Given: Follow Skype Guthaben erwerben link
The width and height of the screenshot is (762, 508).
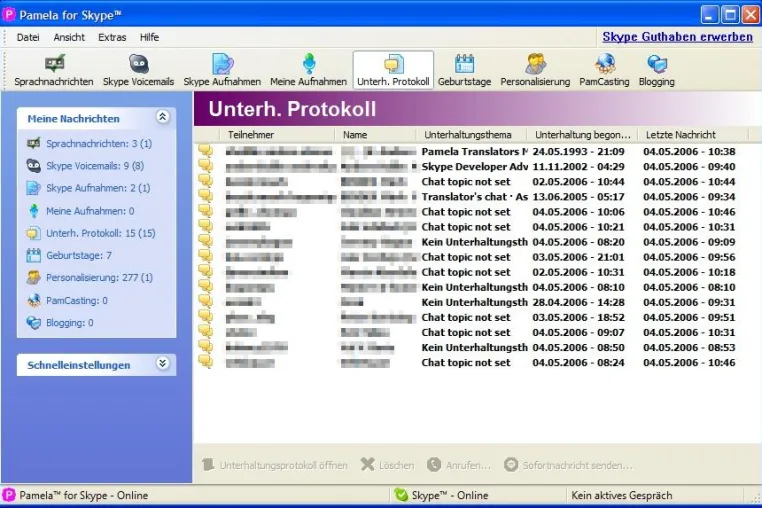Looking at the screenshot, I should pos(677,37).
